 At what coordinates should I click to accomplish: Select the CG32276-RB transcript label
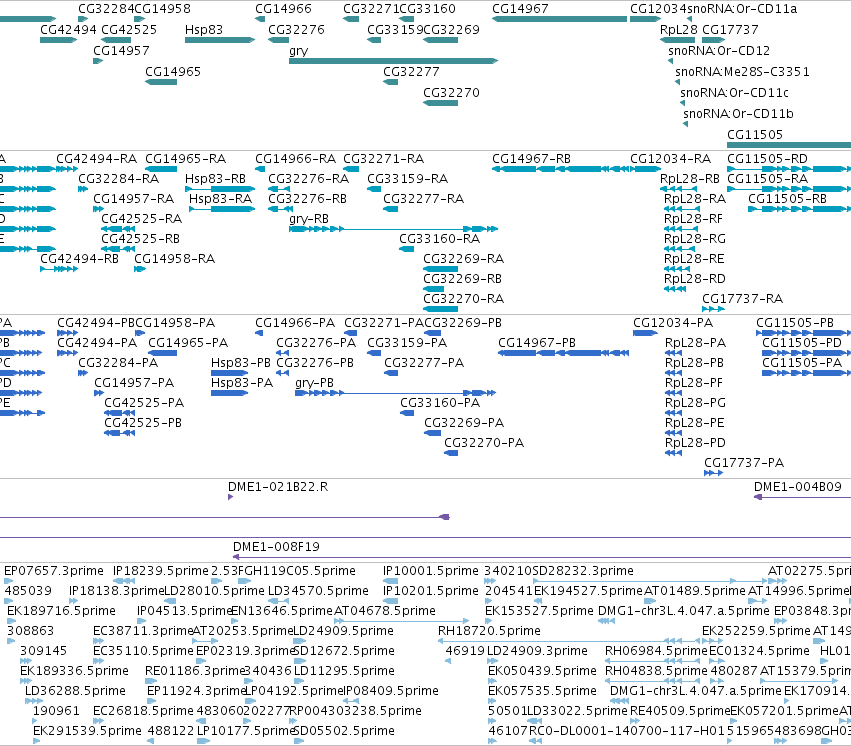[x=307, y=199]
